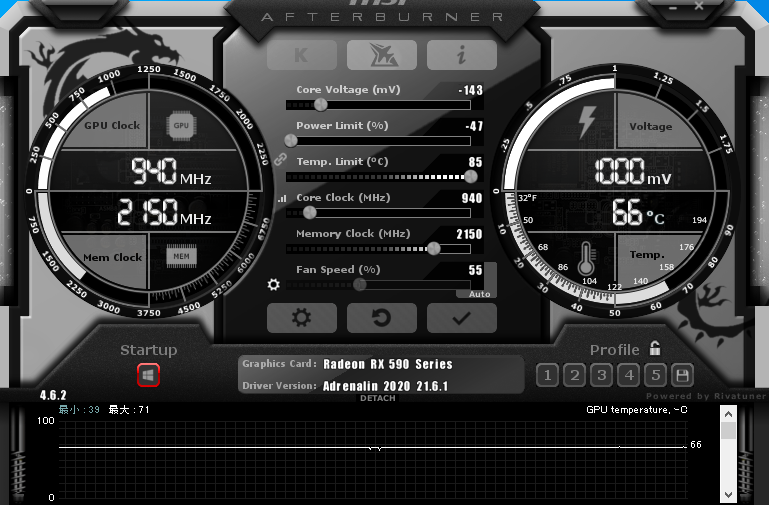Adjust the Core Voltage slider handle
Image resolution: width=769 pixels, height=505 pixels.
(320, 104)
